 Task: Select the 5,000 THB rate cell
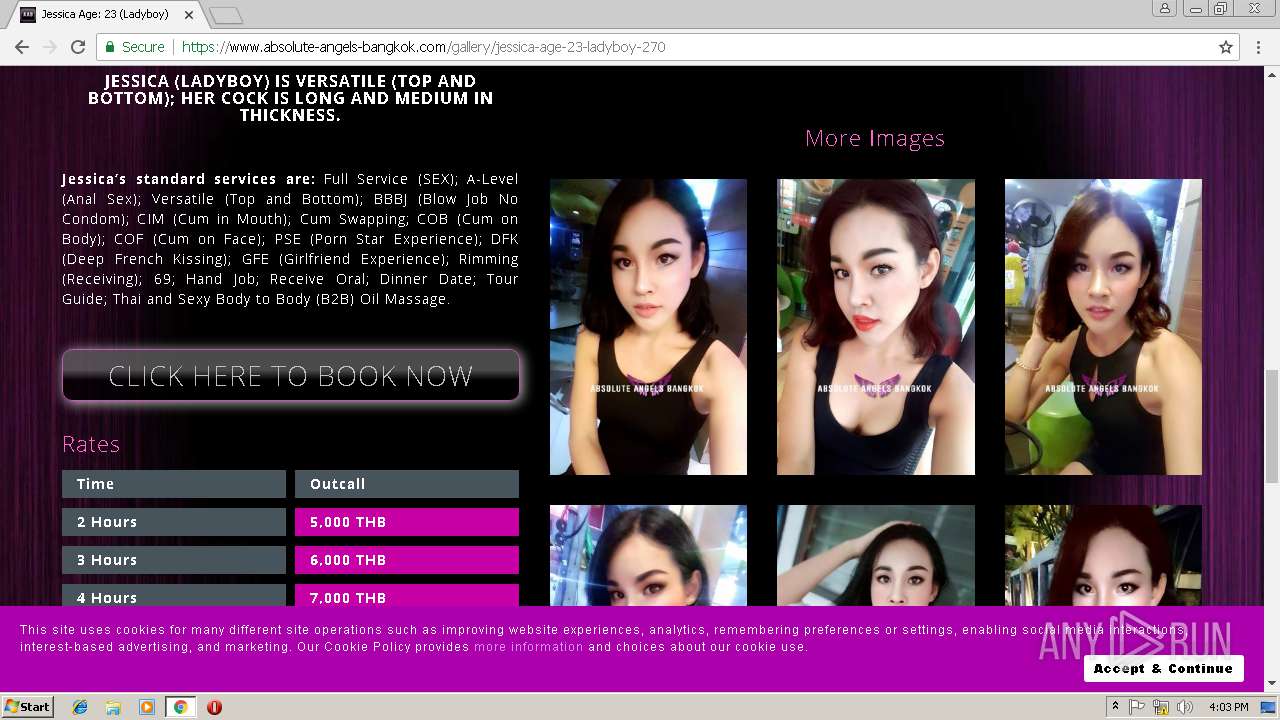point(407,522)
